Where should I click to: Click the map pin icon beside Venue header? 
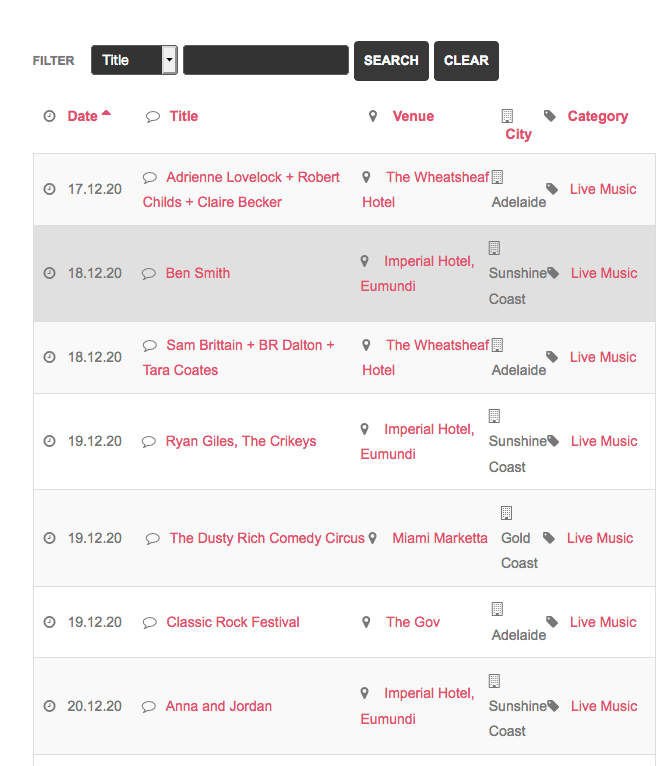click(373, 116)
